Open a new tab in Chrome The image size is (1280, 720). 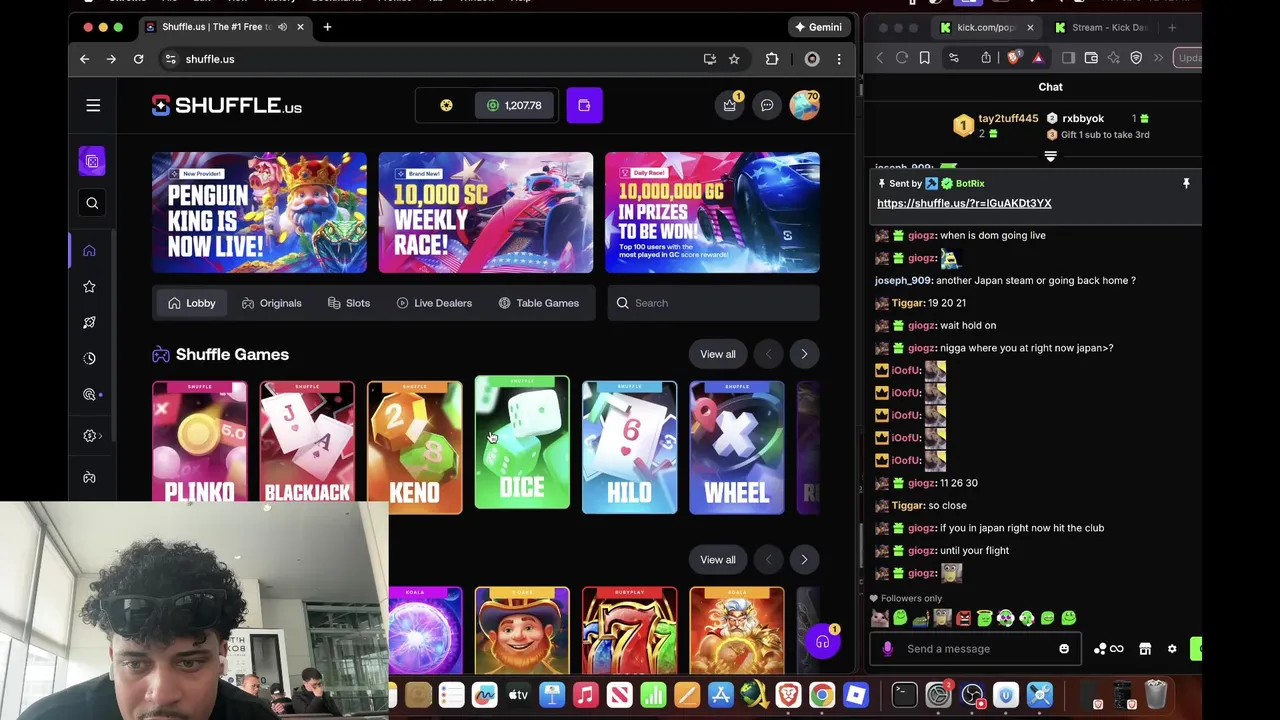[x=327, y=27]
